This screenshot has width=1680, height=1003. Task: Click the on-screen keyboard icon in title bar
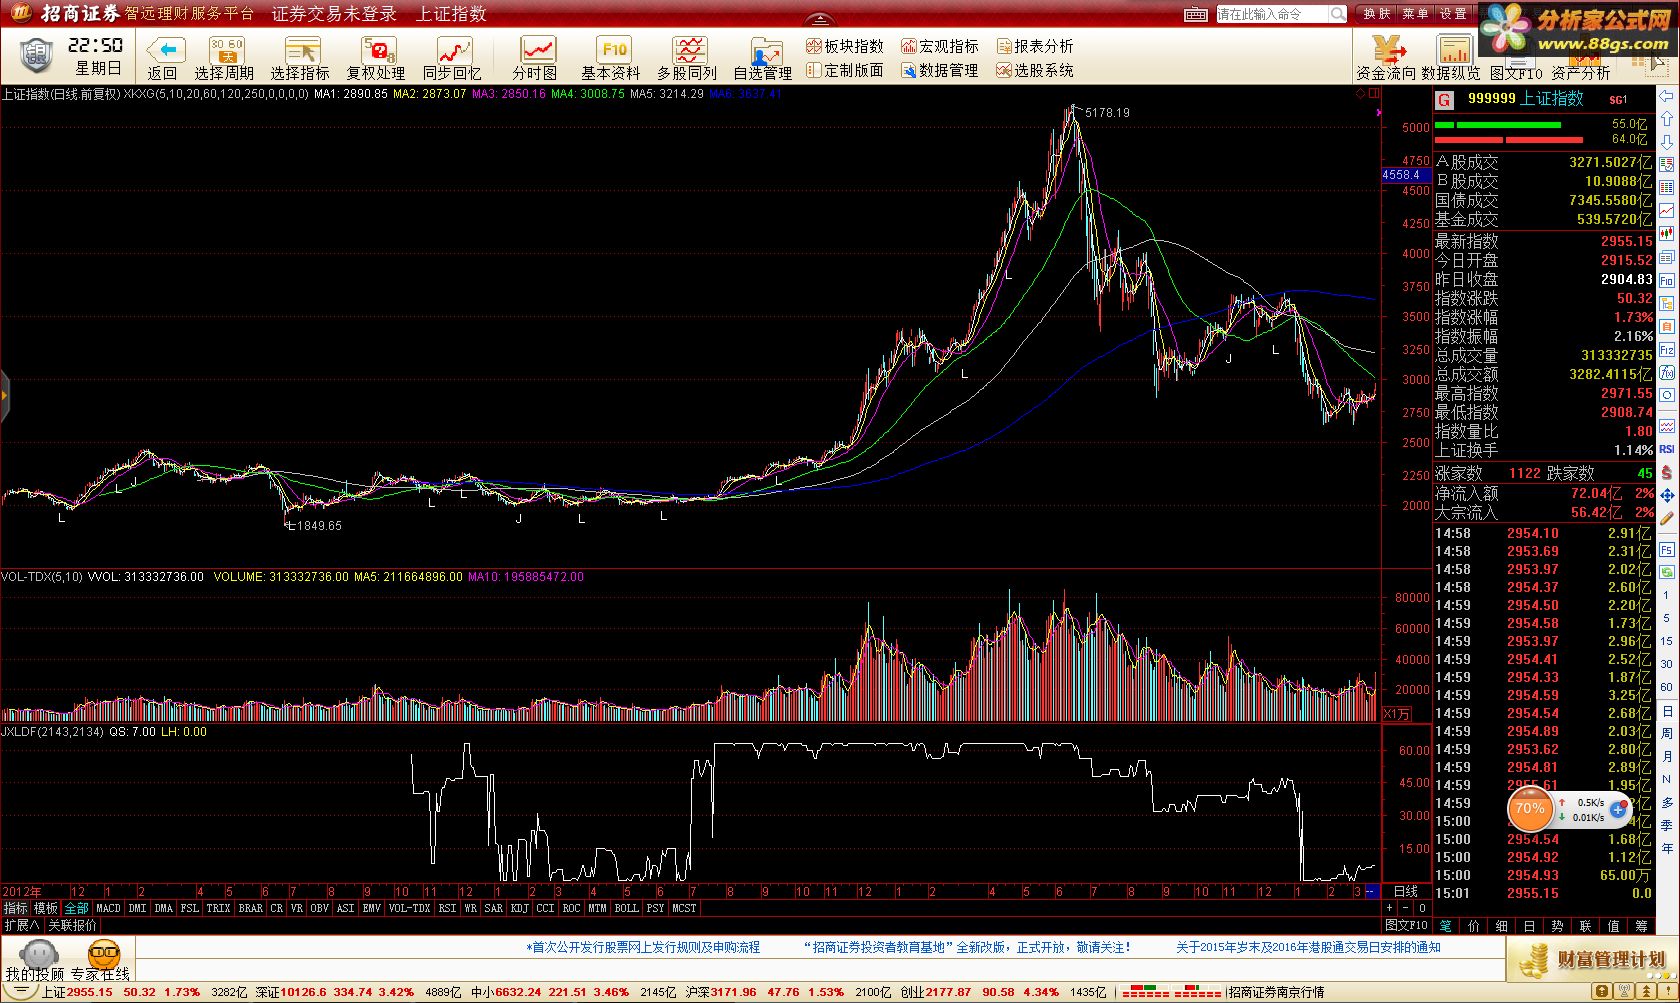point(1196,14)
